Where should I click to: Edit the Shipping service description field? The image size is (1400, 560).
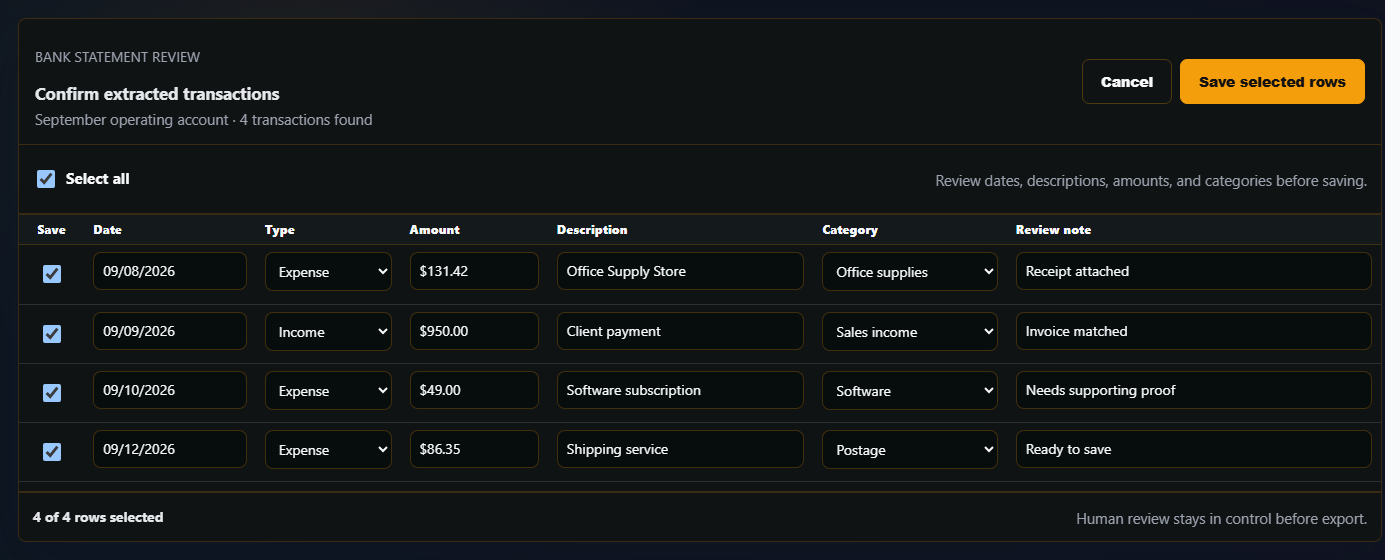pos(680,449)
